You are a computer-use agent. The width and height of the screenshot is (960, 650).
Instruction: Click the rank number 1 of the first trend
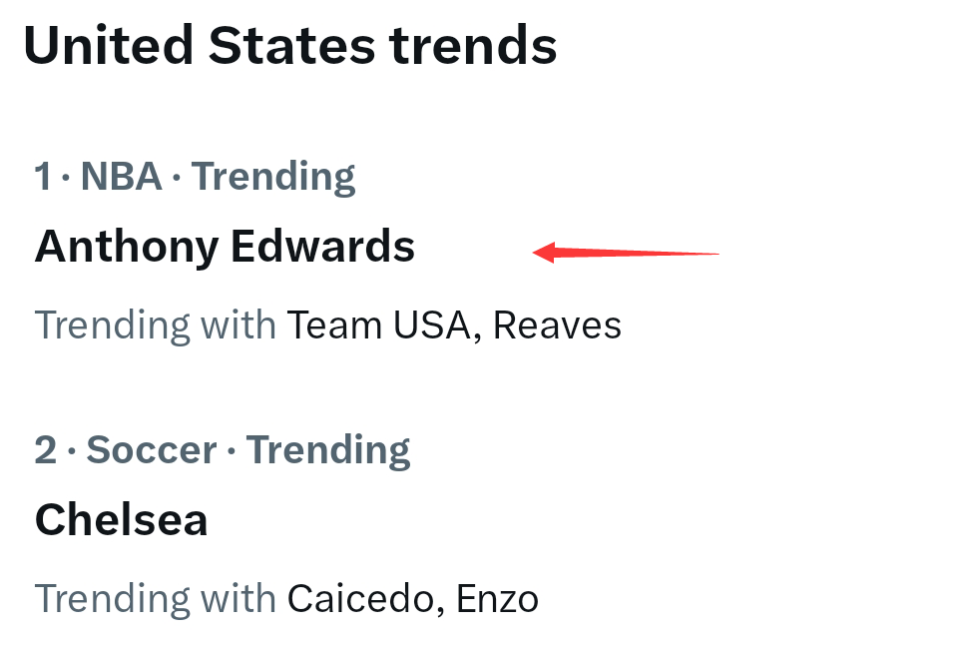[x=43, y=177]
